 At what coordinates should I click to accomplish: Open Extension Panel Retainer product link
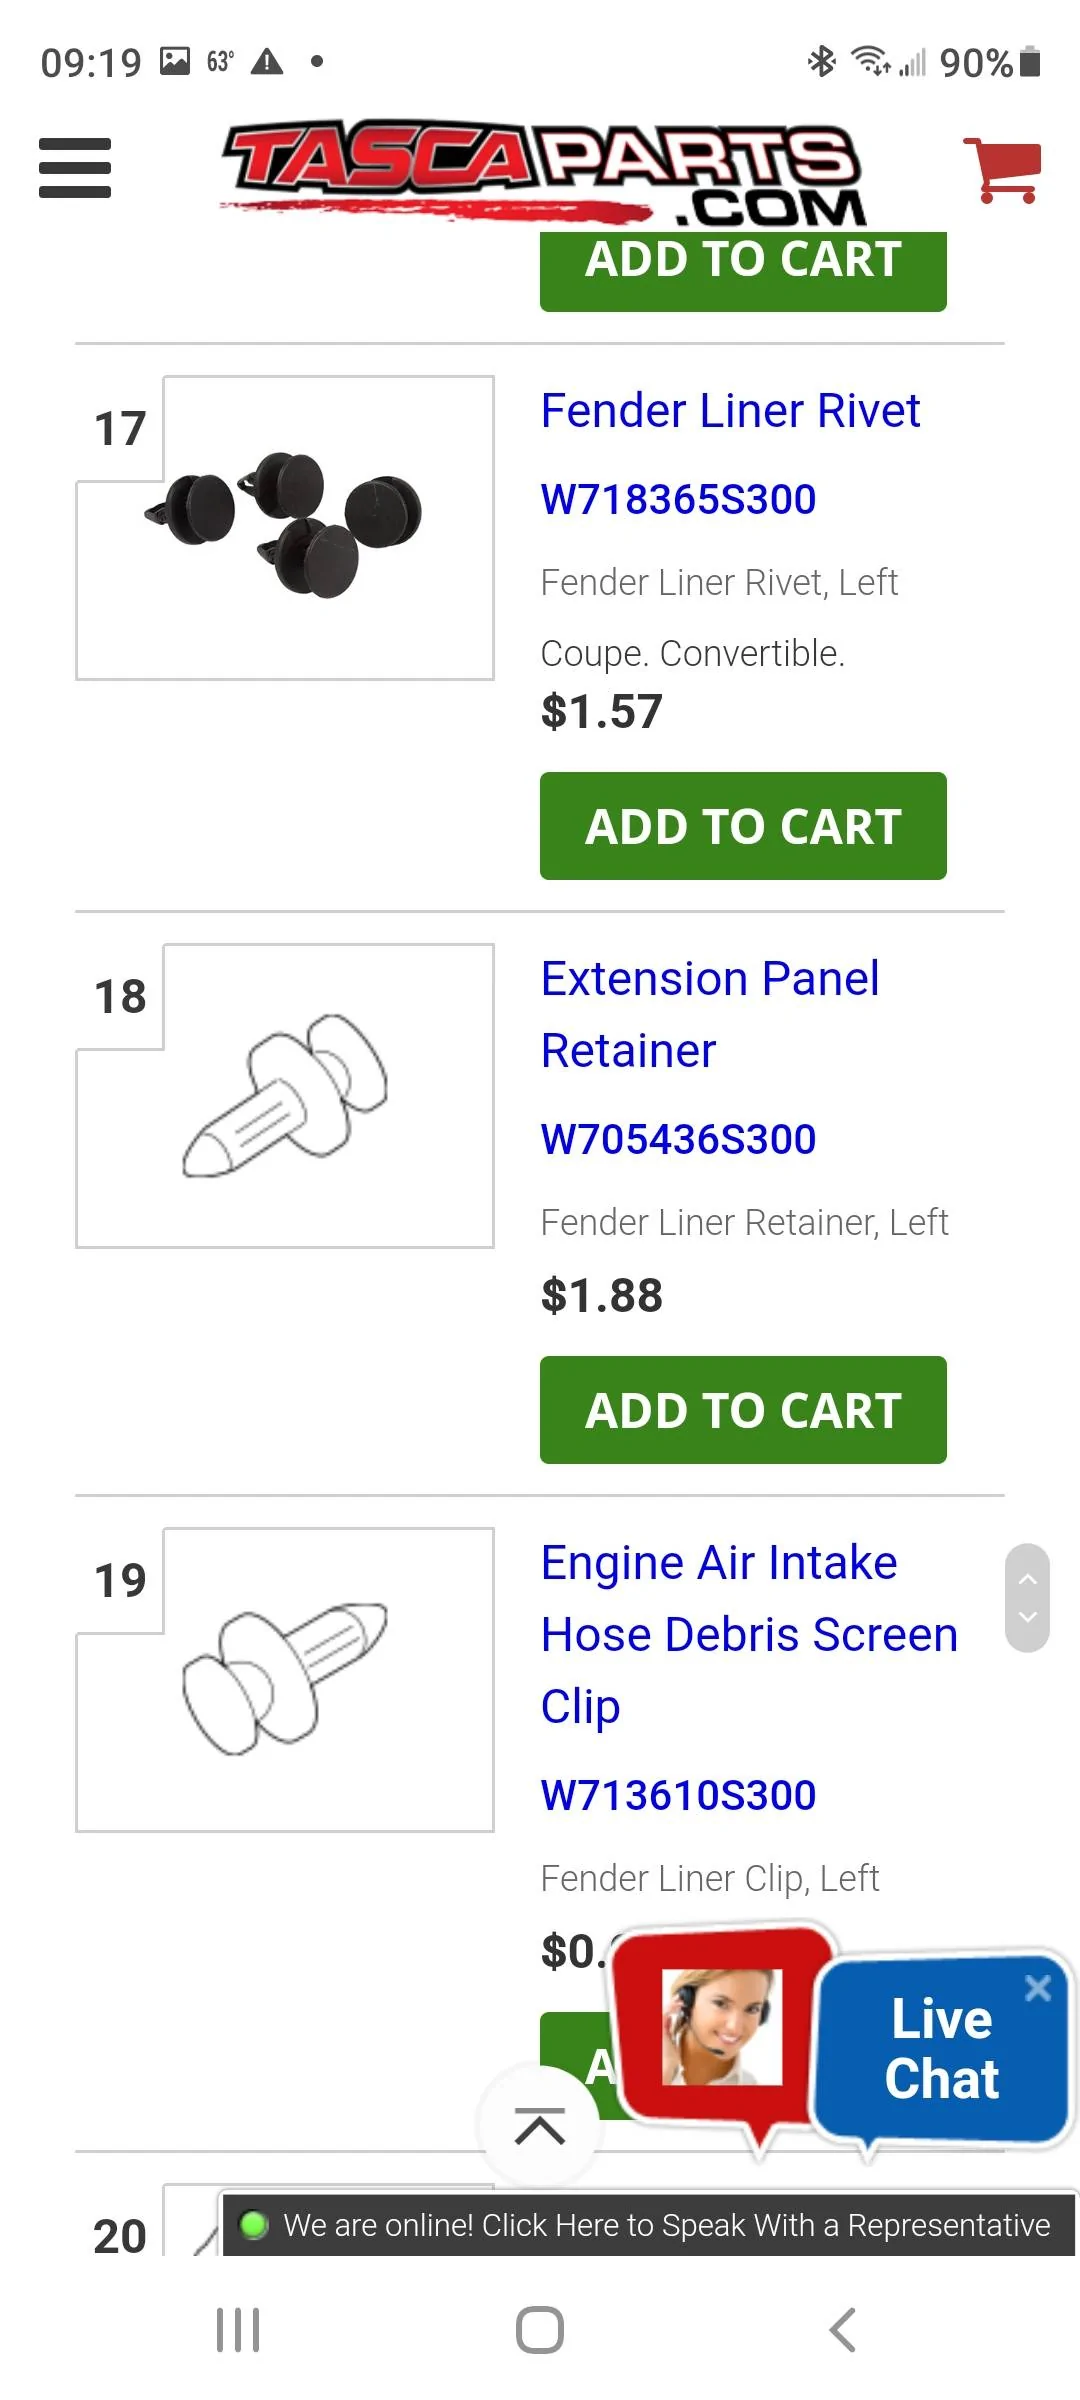tap(710, 1014)
